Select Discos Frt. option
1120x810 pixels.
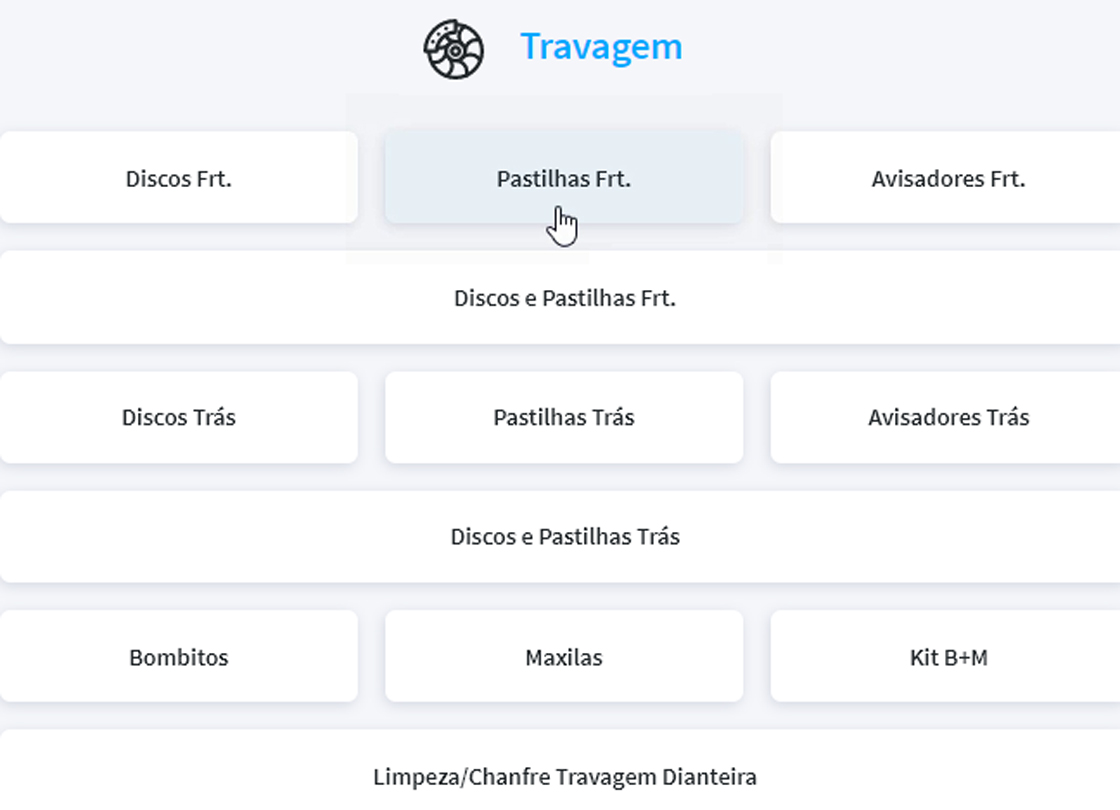[179, 179]
